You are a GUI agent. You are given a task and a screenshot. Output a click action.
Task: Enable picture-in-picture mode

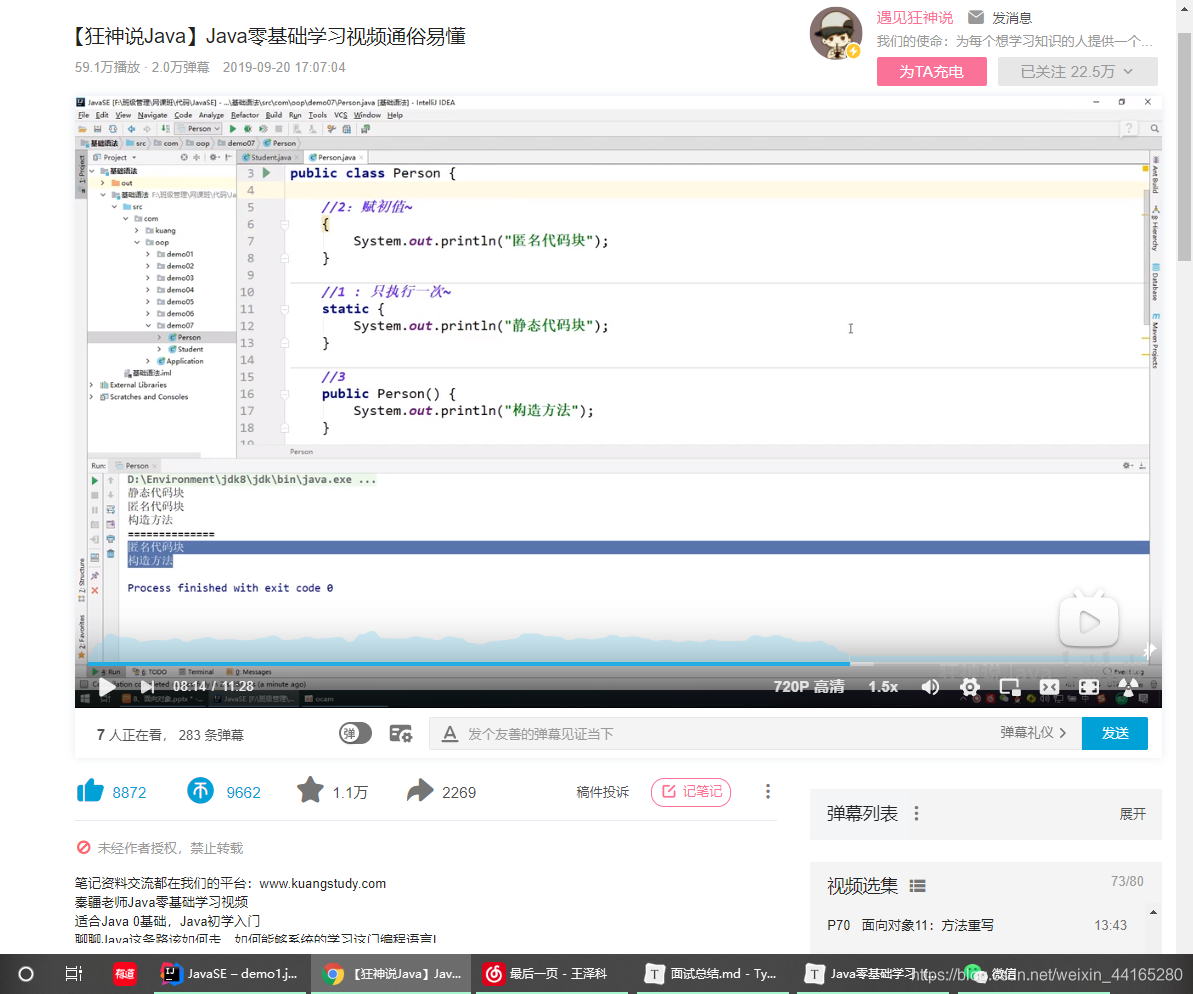1010,687
